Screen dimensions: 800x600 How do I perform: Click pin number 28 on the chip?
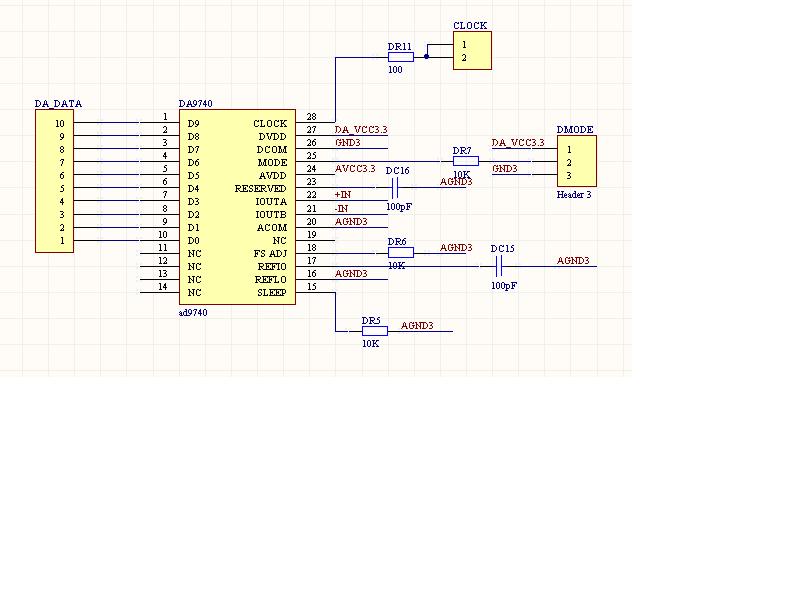tap(311, 117)
